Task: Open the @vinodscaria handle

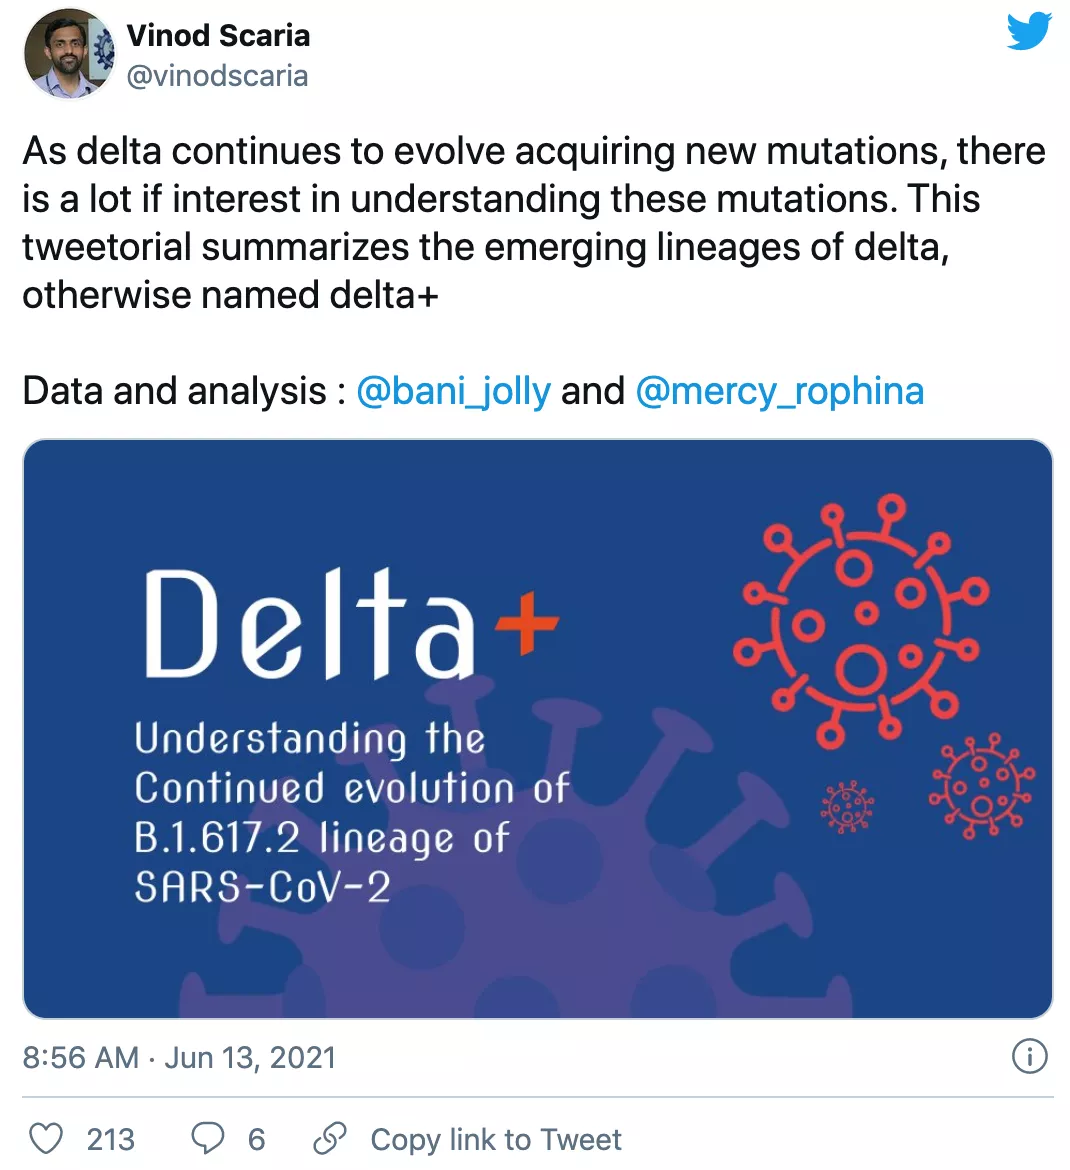Action: (x=217, y=76)
